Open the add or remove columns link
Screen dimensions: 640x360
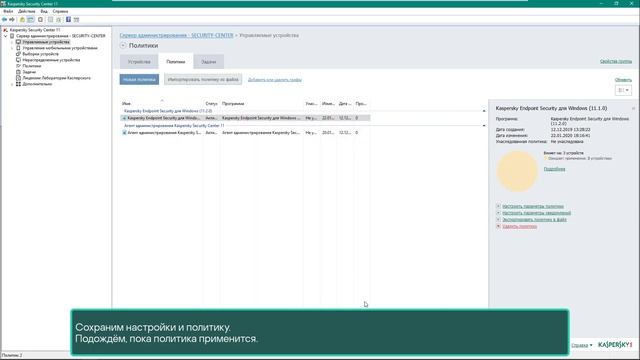click(275, 80)
